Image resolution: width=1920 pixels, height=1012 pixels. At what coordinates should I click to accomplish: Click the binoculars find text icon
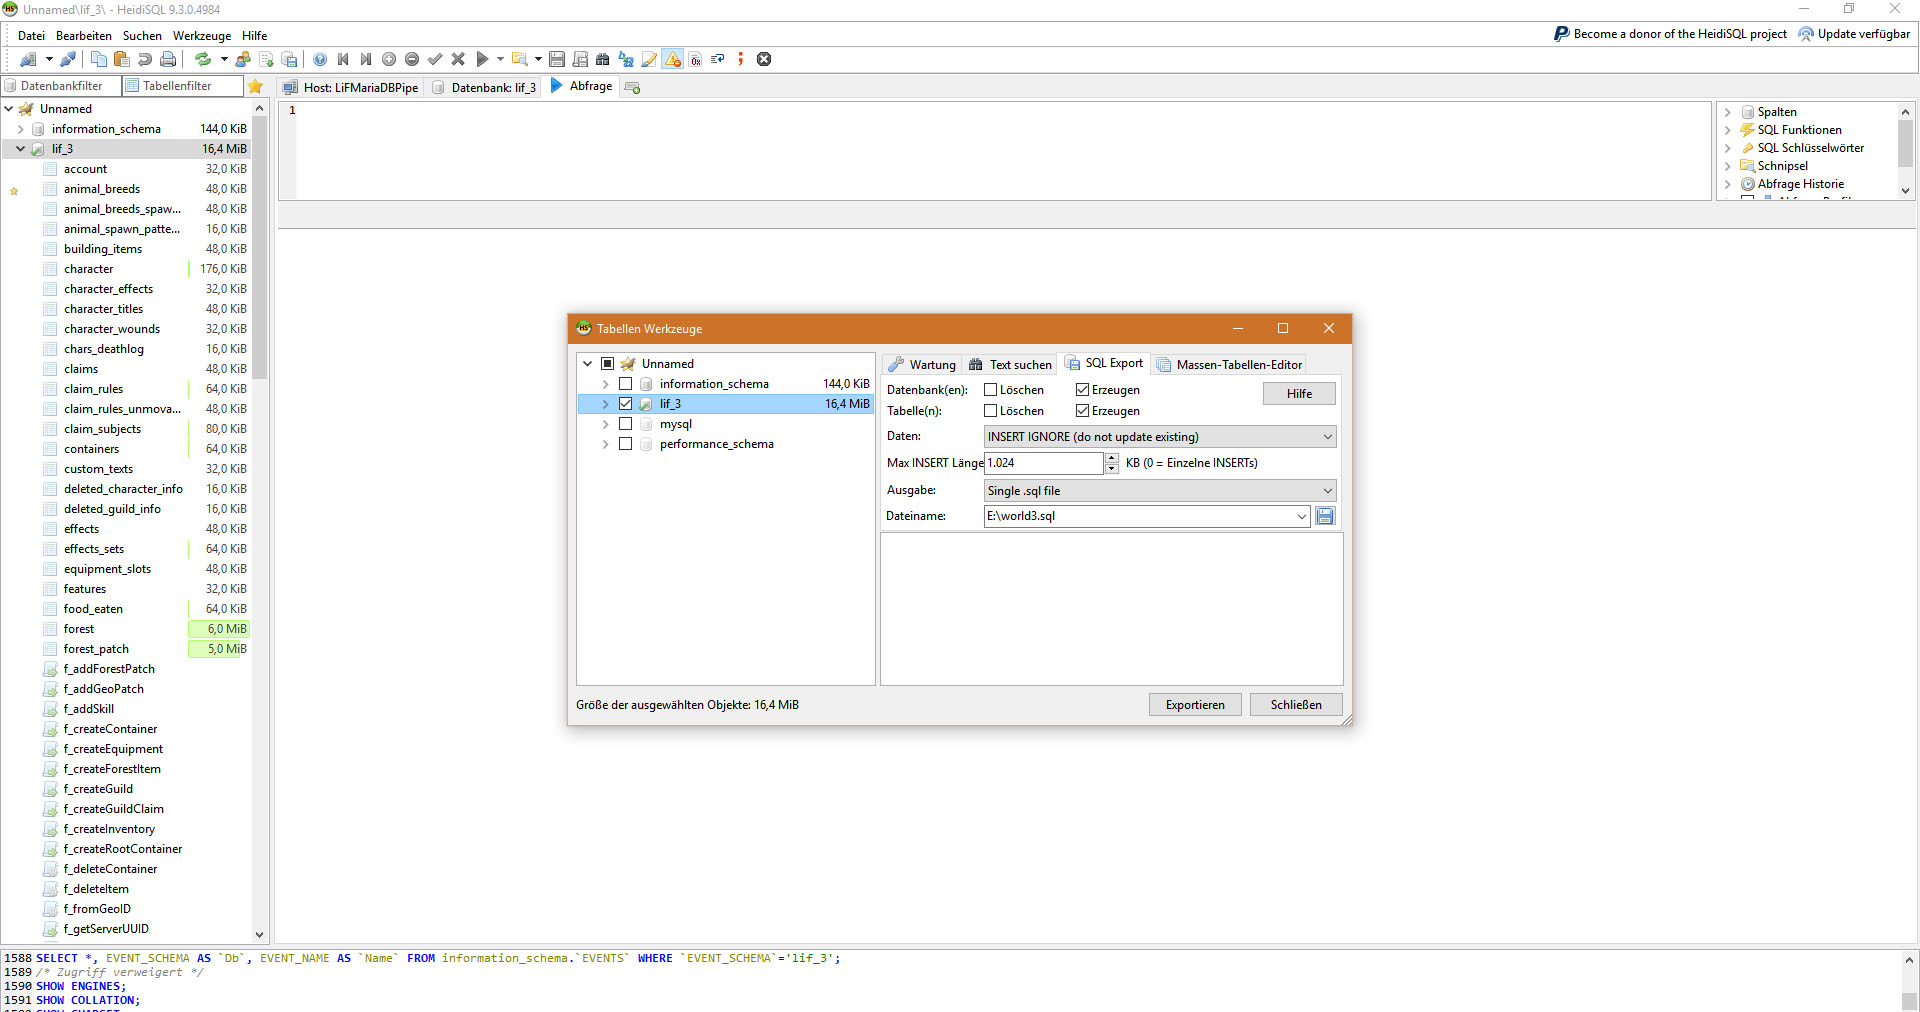pyautogui.click(x=602, y=59)
